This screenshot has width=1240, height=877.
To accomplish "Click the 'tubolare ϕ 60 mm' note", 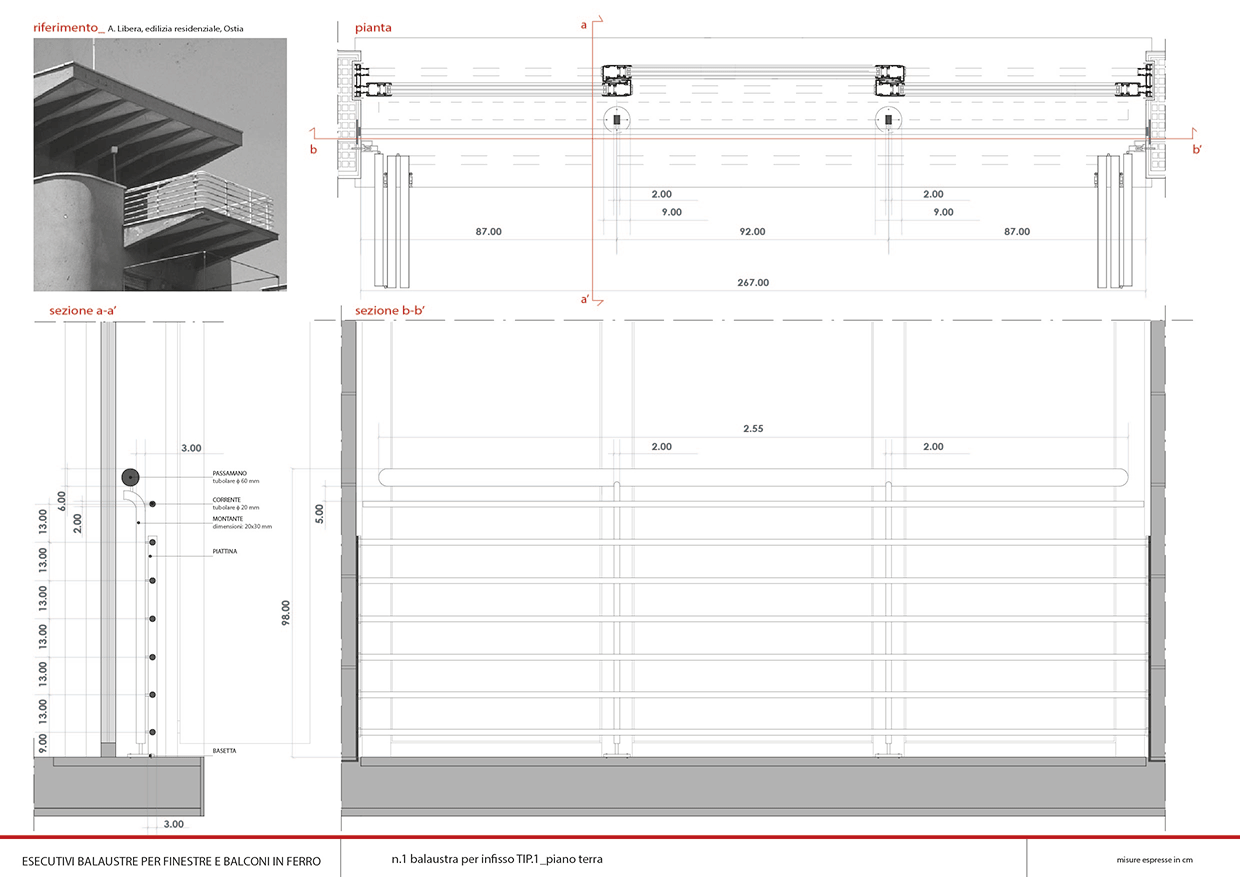I will (236, 481).
